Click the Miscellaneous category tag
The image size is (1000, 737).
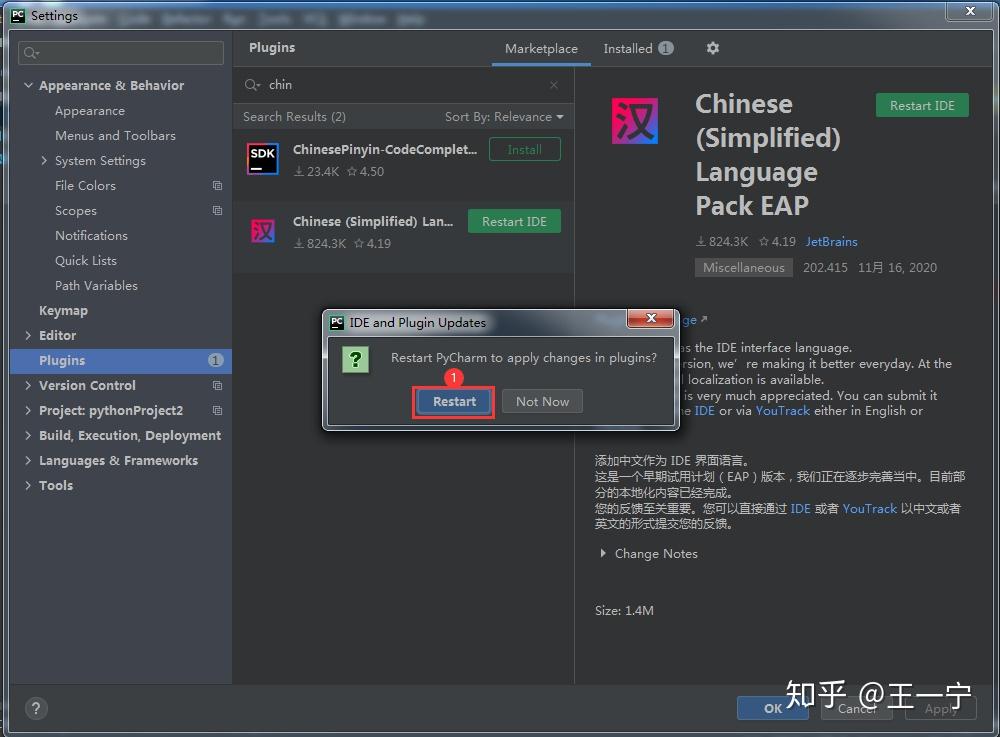(x=744, y=268)
